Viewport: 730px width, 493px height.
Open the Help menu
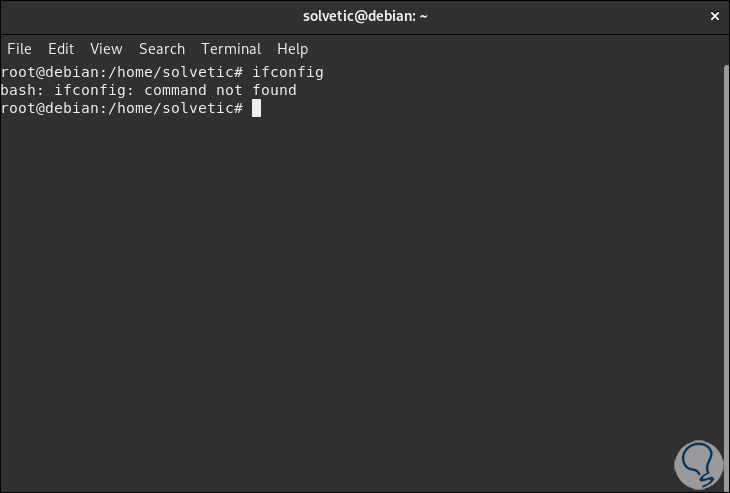(x=292, y=48)
